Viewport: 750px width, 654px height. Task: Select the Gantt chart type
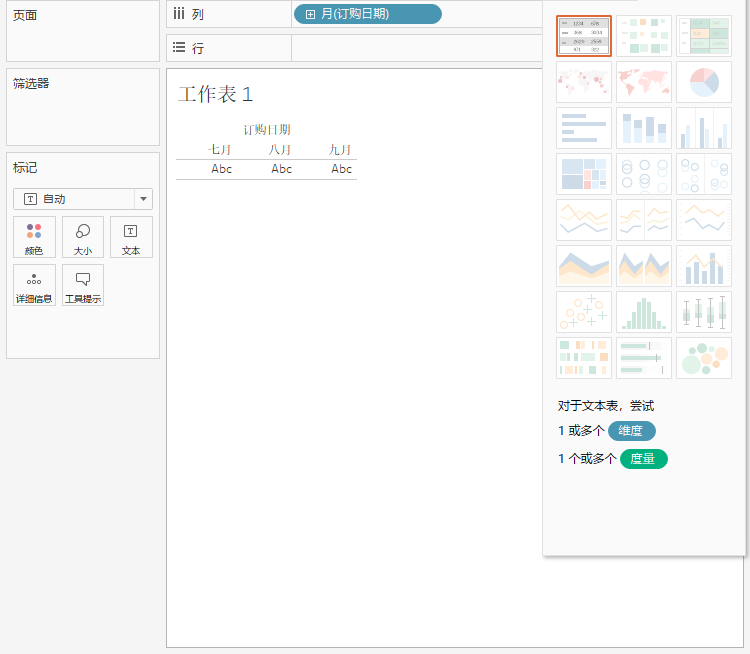(584, 357)
